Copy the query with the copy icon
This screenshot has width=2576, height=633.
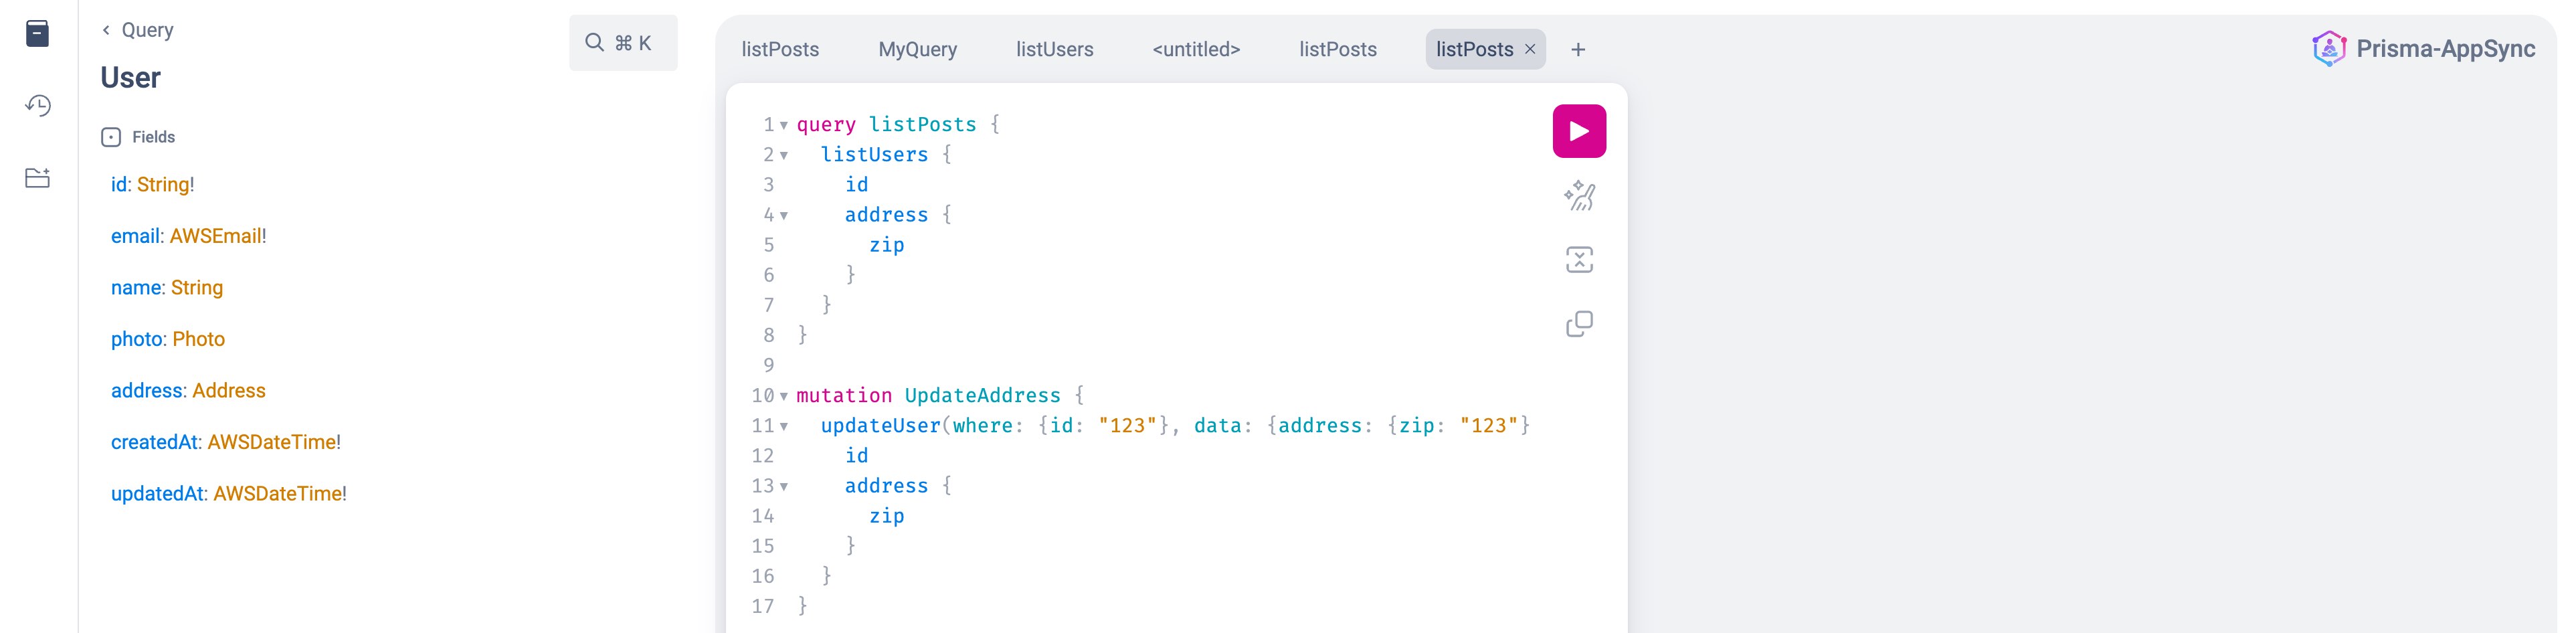(1578, 323)
